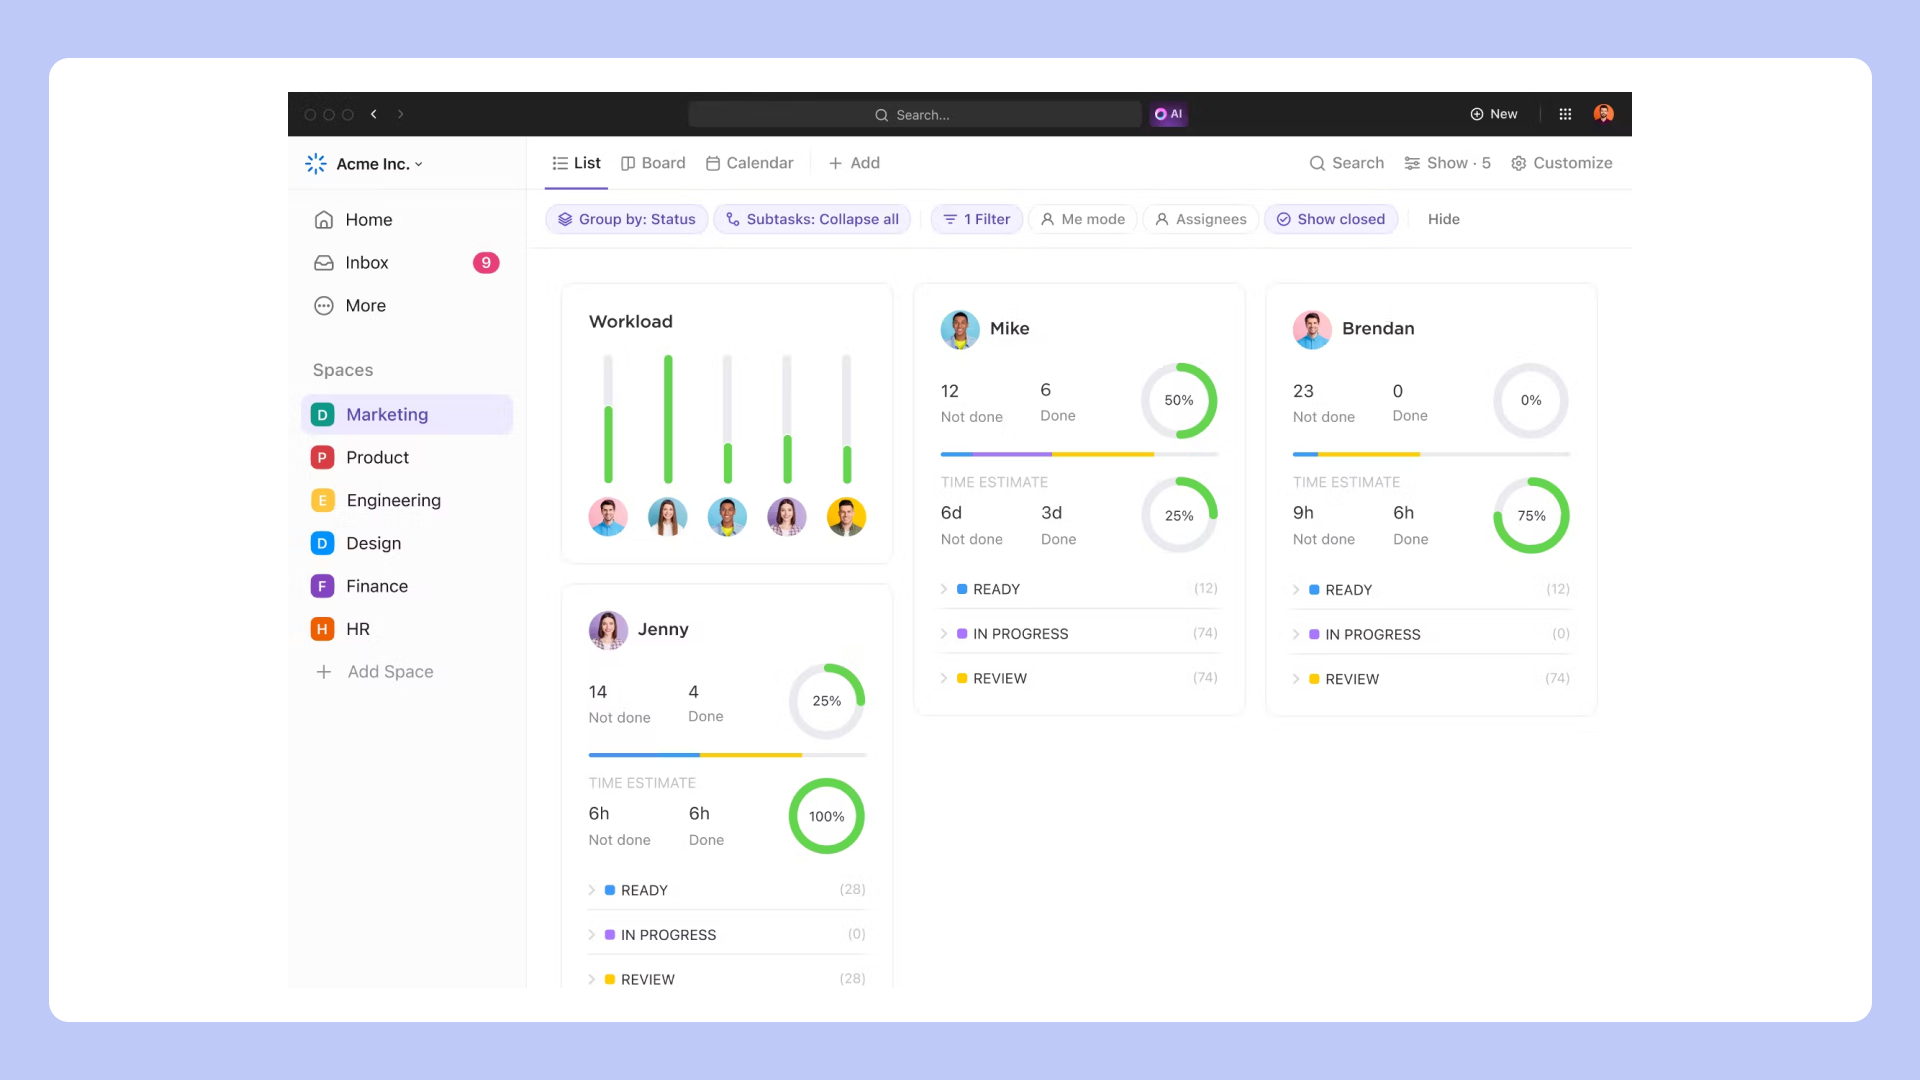Screen dimensions: 1920x1080
Task: Click Mike's status progress bar
Action: [x=1078, y=454]
